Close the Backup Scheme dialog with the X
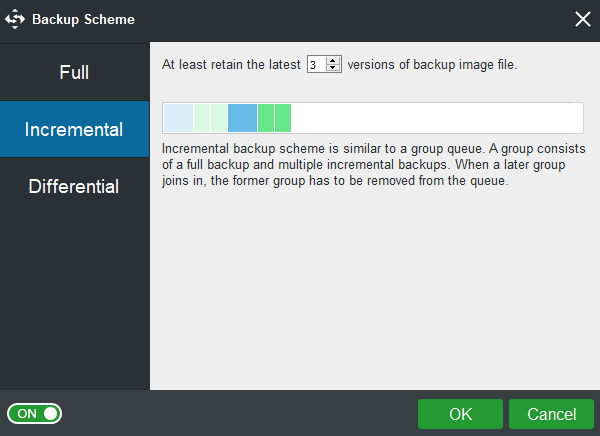600x436 pixels. 582,19
